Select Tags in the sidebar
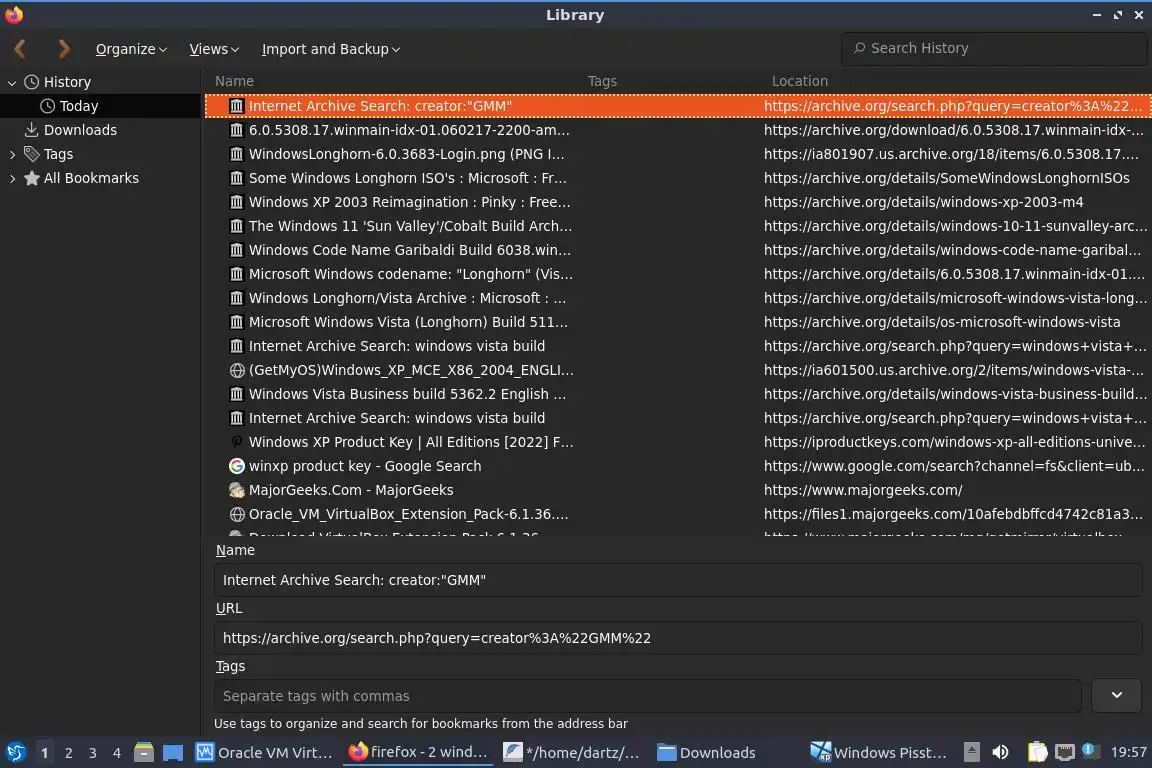The width and height of the screenshot is (1152, 768). click(58, 154)
